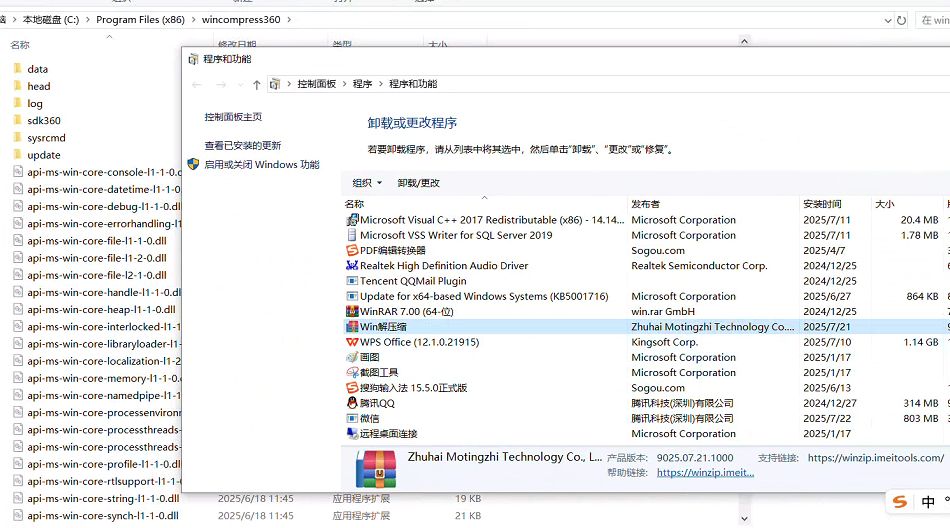Click Microsoft VSS Writer icon
Screen dimensions: 950x528
click(352, 235)
